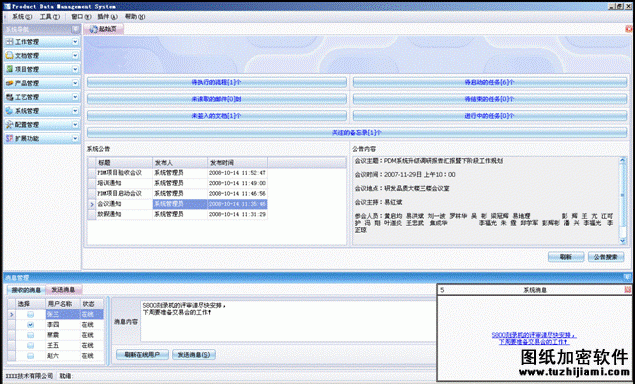Viewport: 635px width, 384px height.
Task: Click the pin icon in 系统导航 header
Action: (75, 29)
